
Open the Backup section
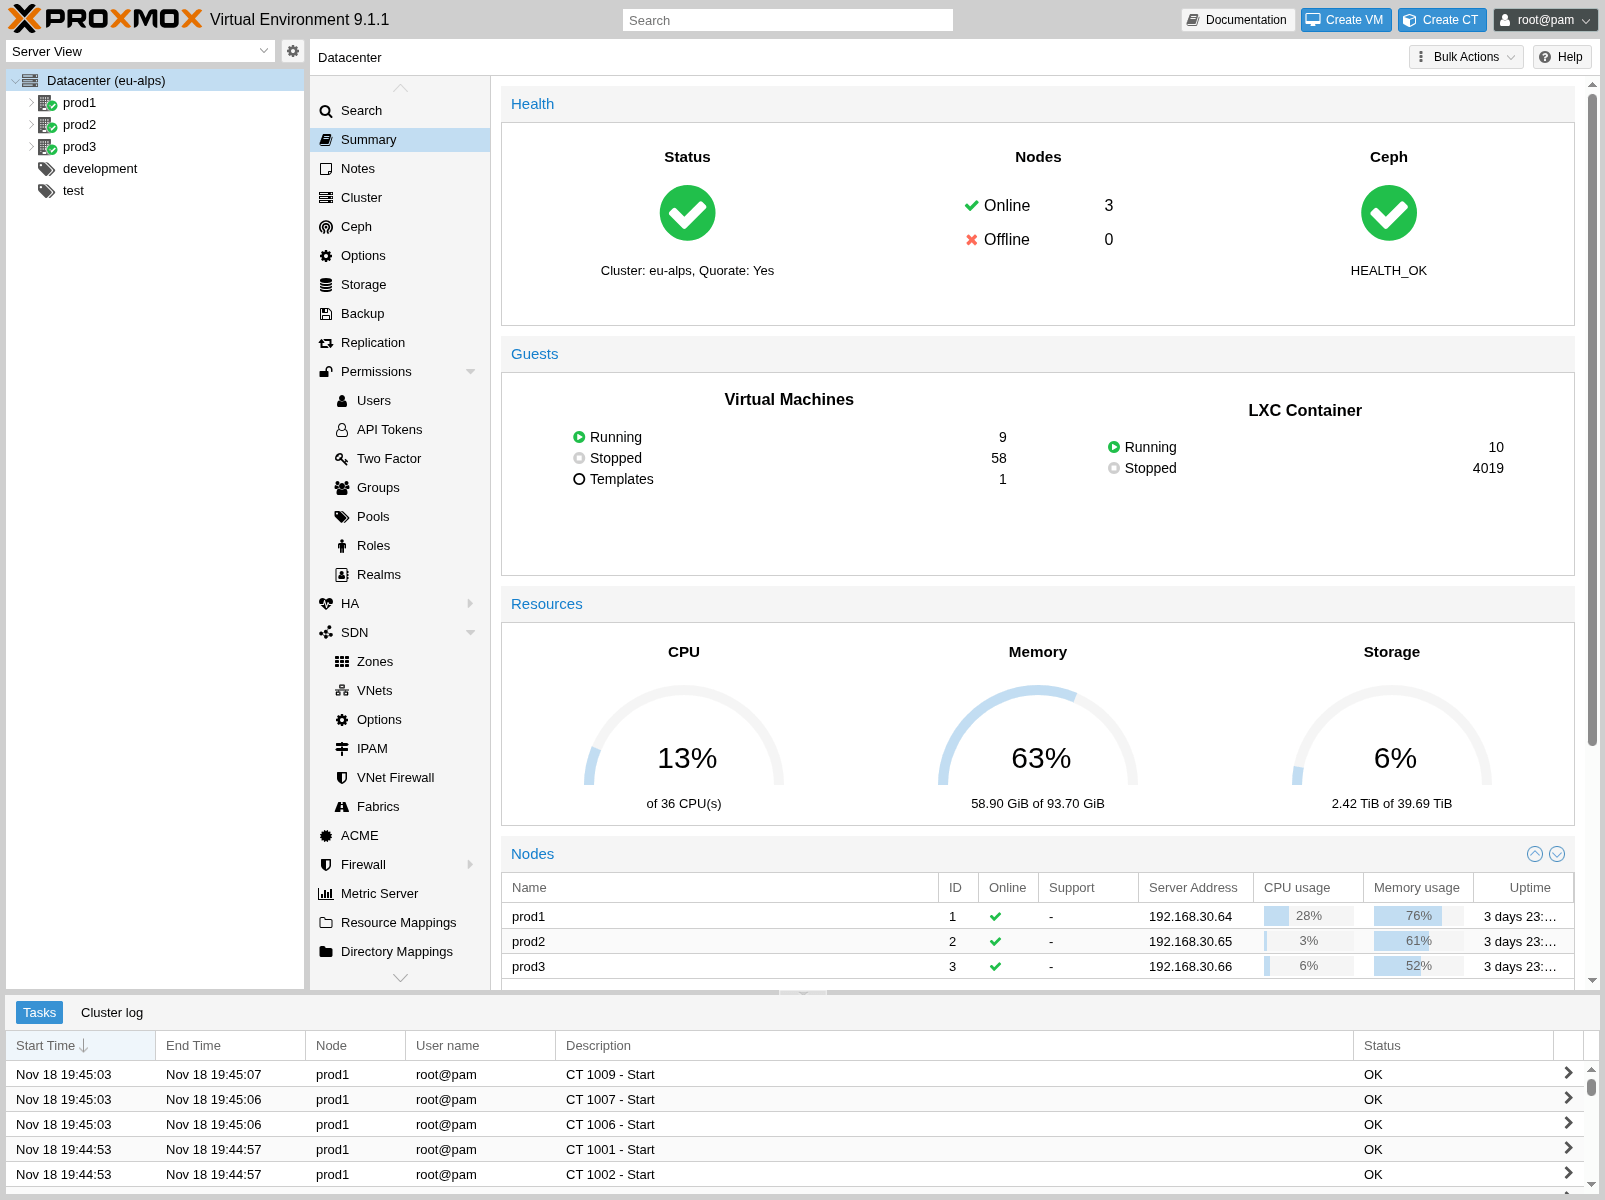click(361, 313)
